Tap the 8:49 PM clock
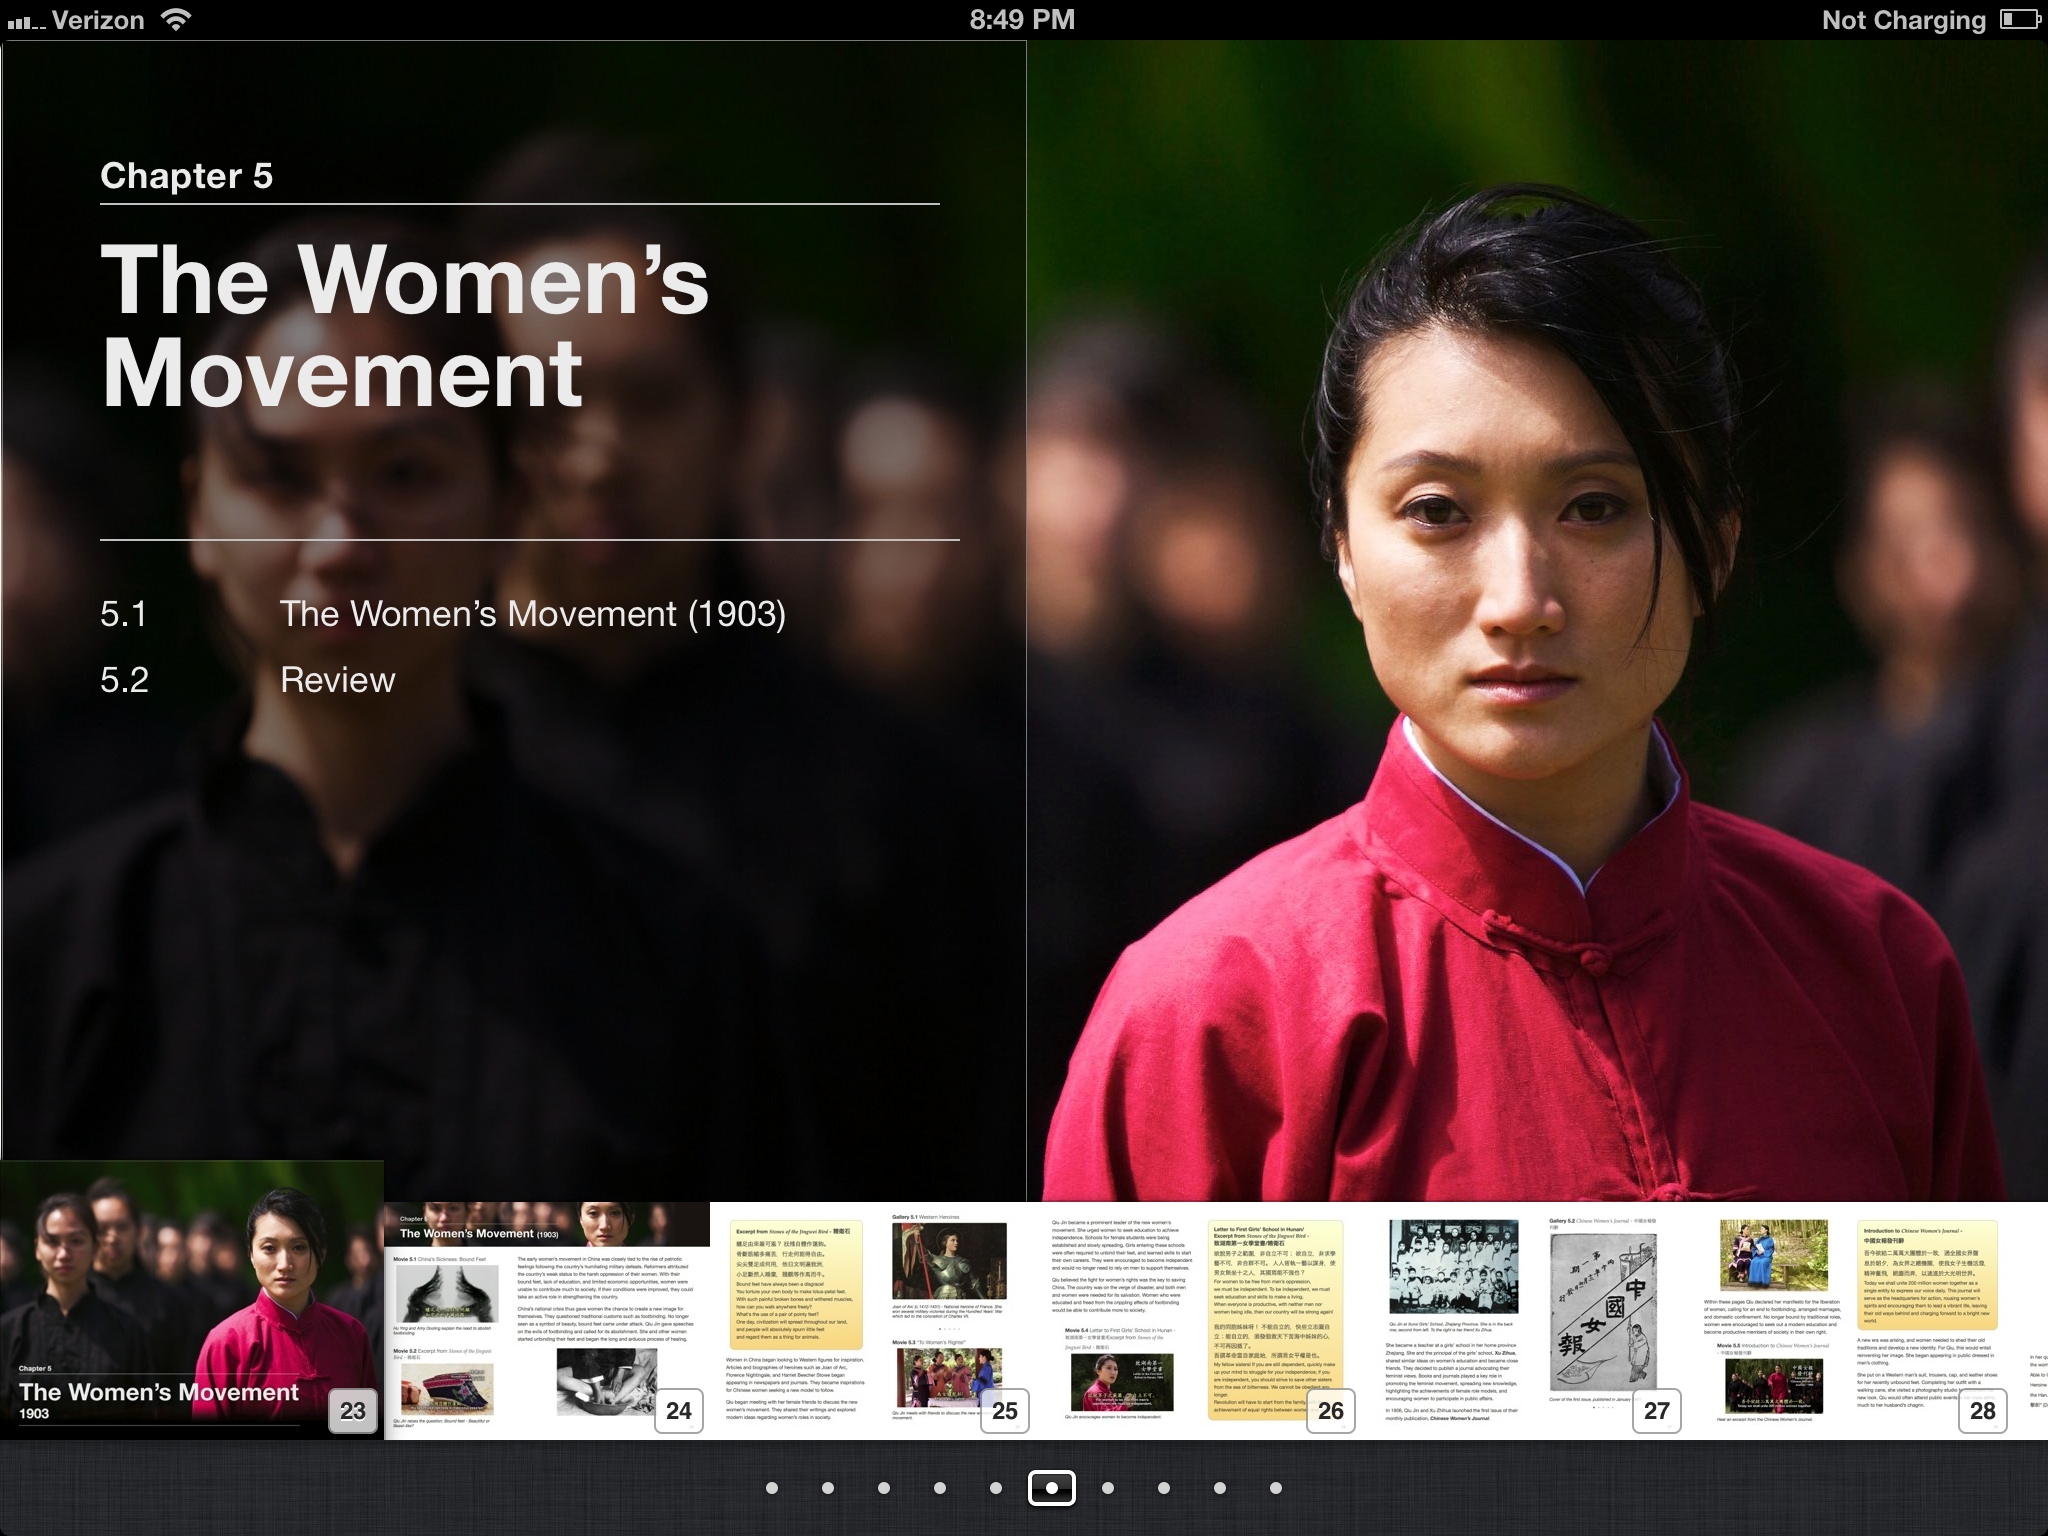Viewport: 2048px width, 1536px height. (x=1022, y=20)
